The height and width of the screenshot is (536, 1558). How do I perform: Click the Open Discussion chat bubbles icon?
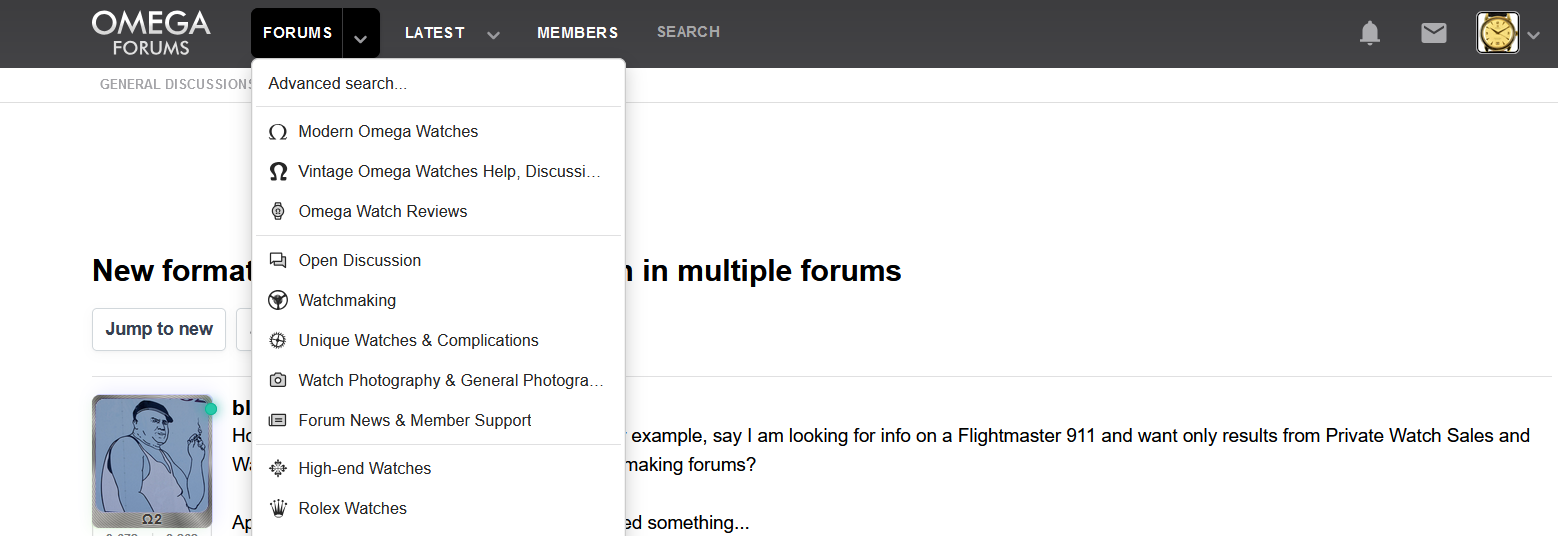pos(278,261)
